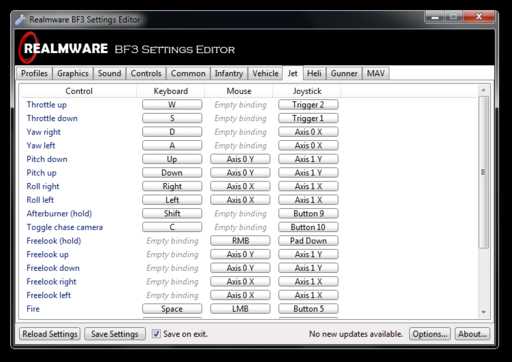Viewport: 512px width, 362px height.
Task: Toggle the Save on exit checkbox
Action: point(156,334)
